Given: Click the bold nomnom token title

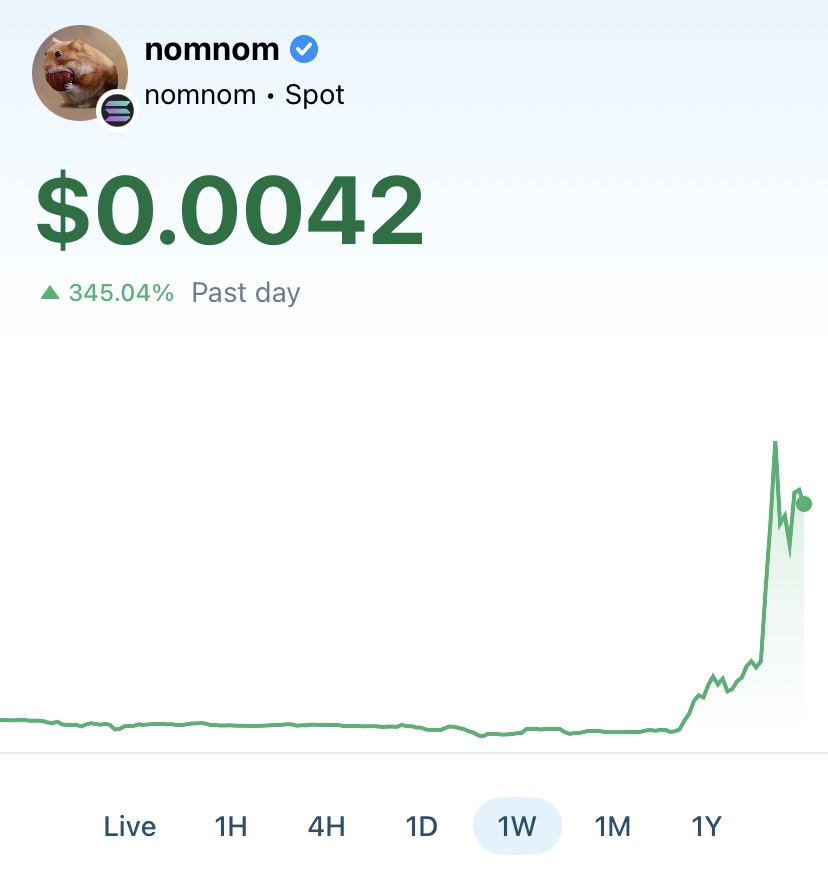Looking at the screenshot, I should click(212, 49).
